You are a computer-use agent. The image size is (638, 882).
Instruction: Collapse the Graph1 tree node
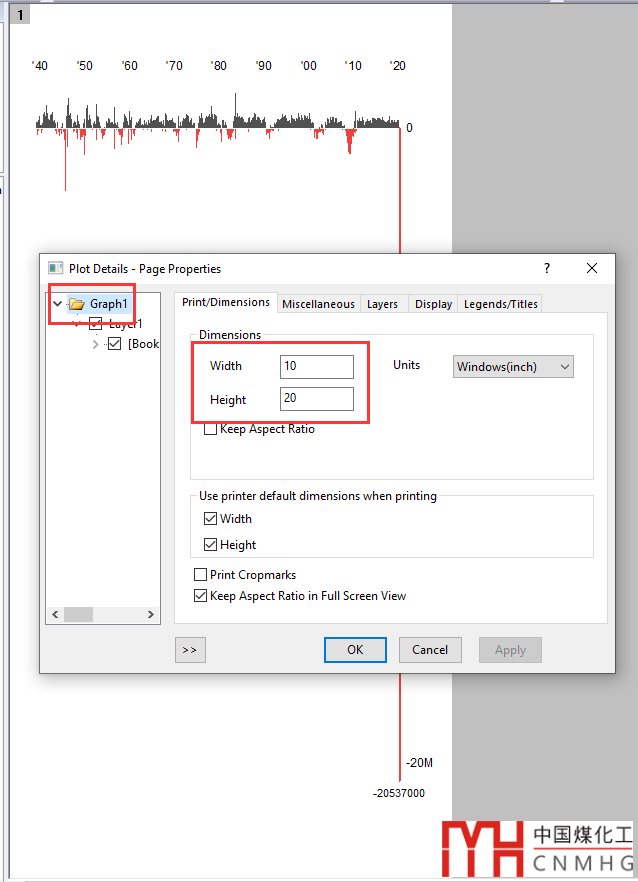(57, 304)
